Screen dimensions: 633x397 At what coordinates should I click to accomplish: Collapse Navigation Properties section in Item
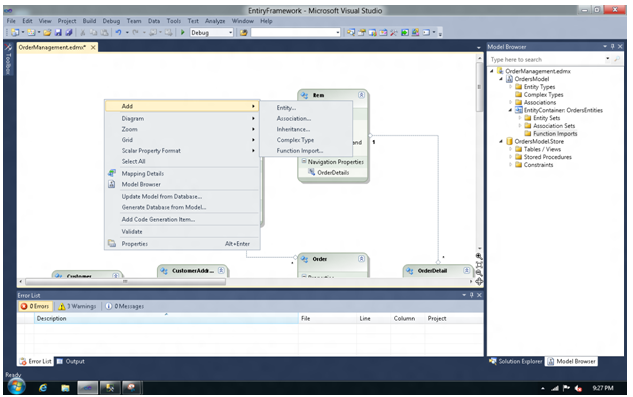(304, 161)
